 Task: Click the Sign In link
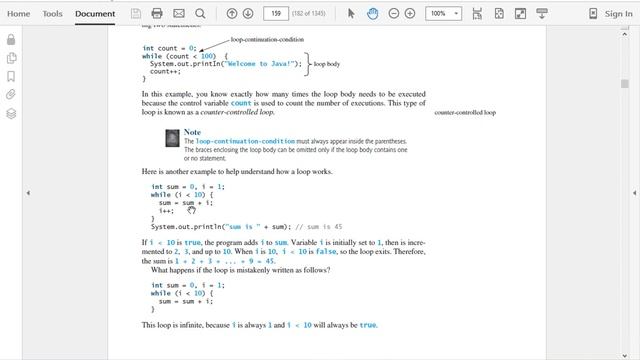pyautogui.click(x=618, y=13)
